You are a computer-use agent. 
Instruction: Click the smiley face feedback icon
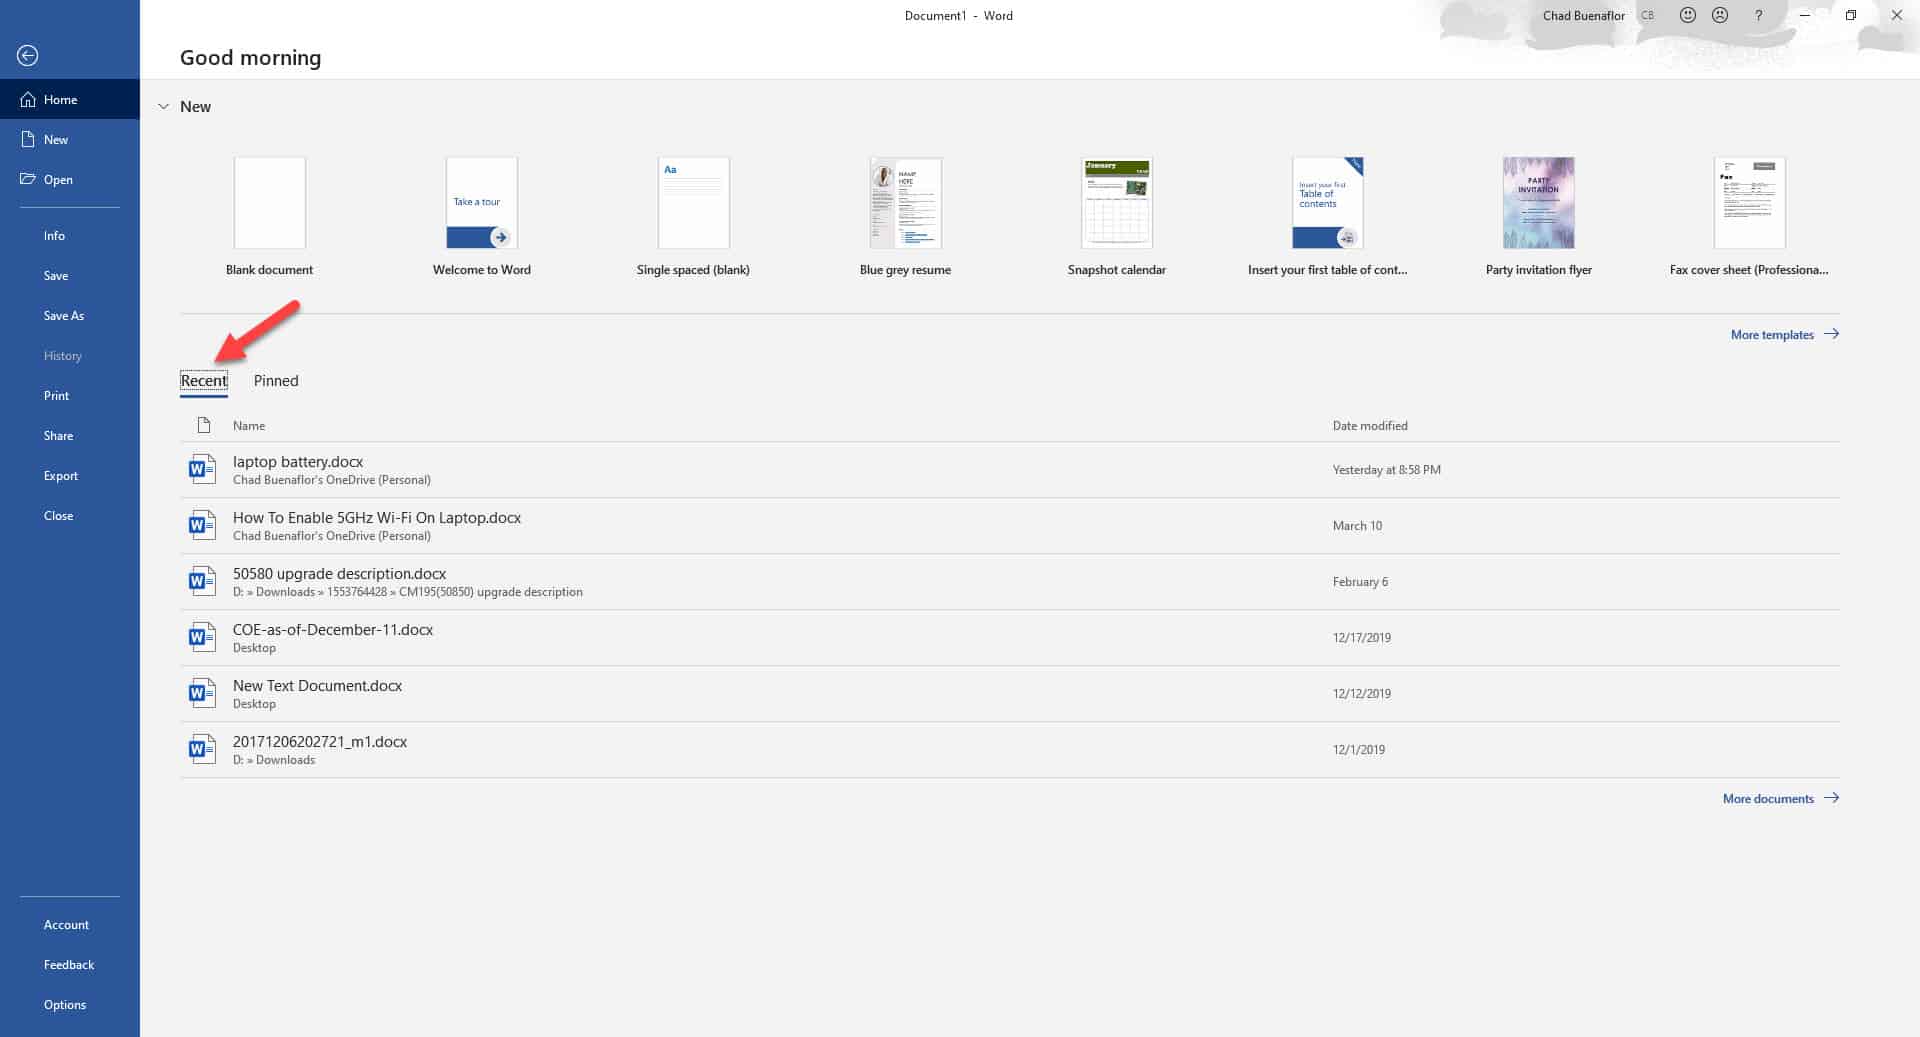click(1688, 15)
